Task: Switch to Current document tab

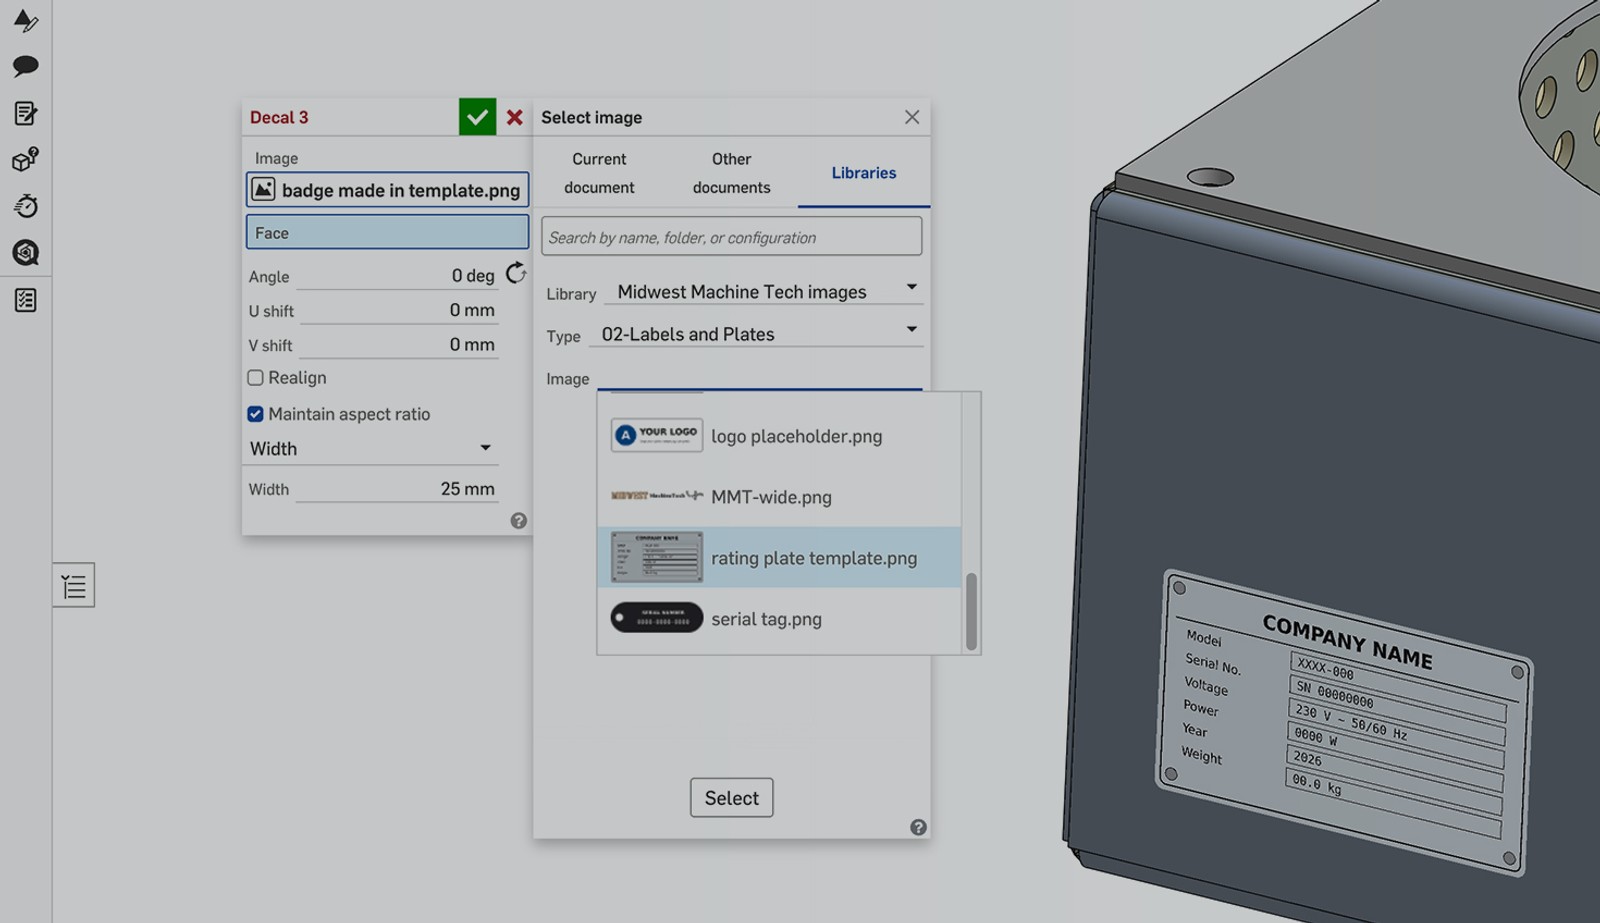Action: click(x=599, y=173)
